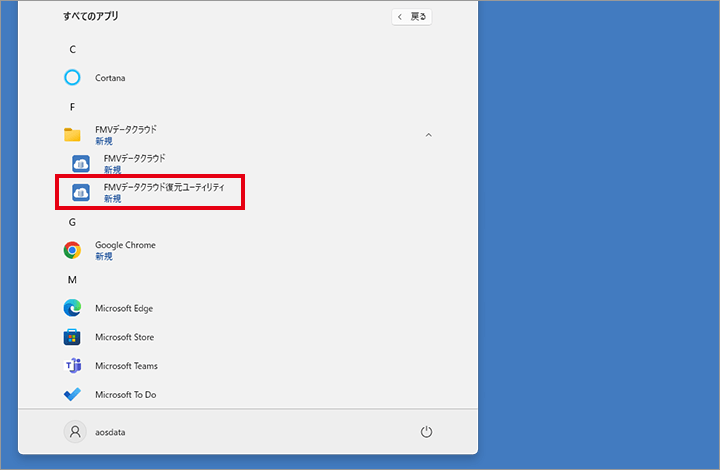The image size is (720, 470).
Task: Launch Microsoft Edge via its icon
Action: coord(72,308)
